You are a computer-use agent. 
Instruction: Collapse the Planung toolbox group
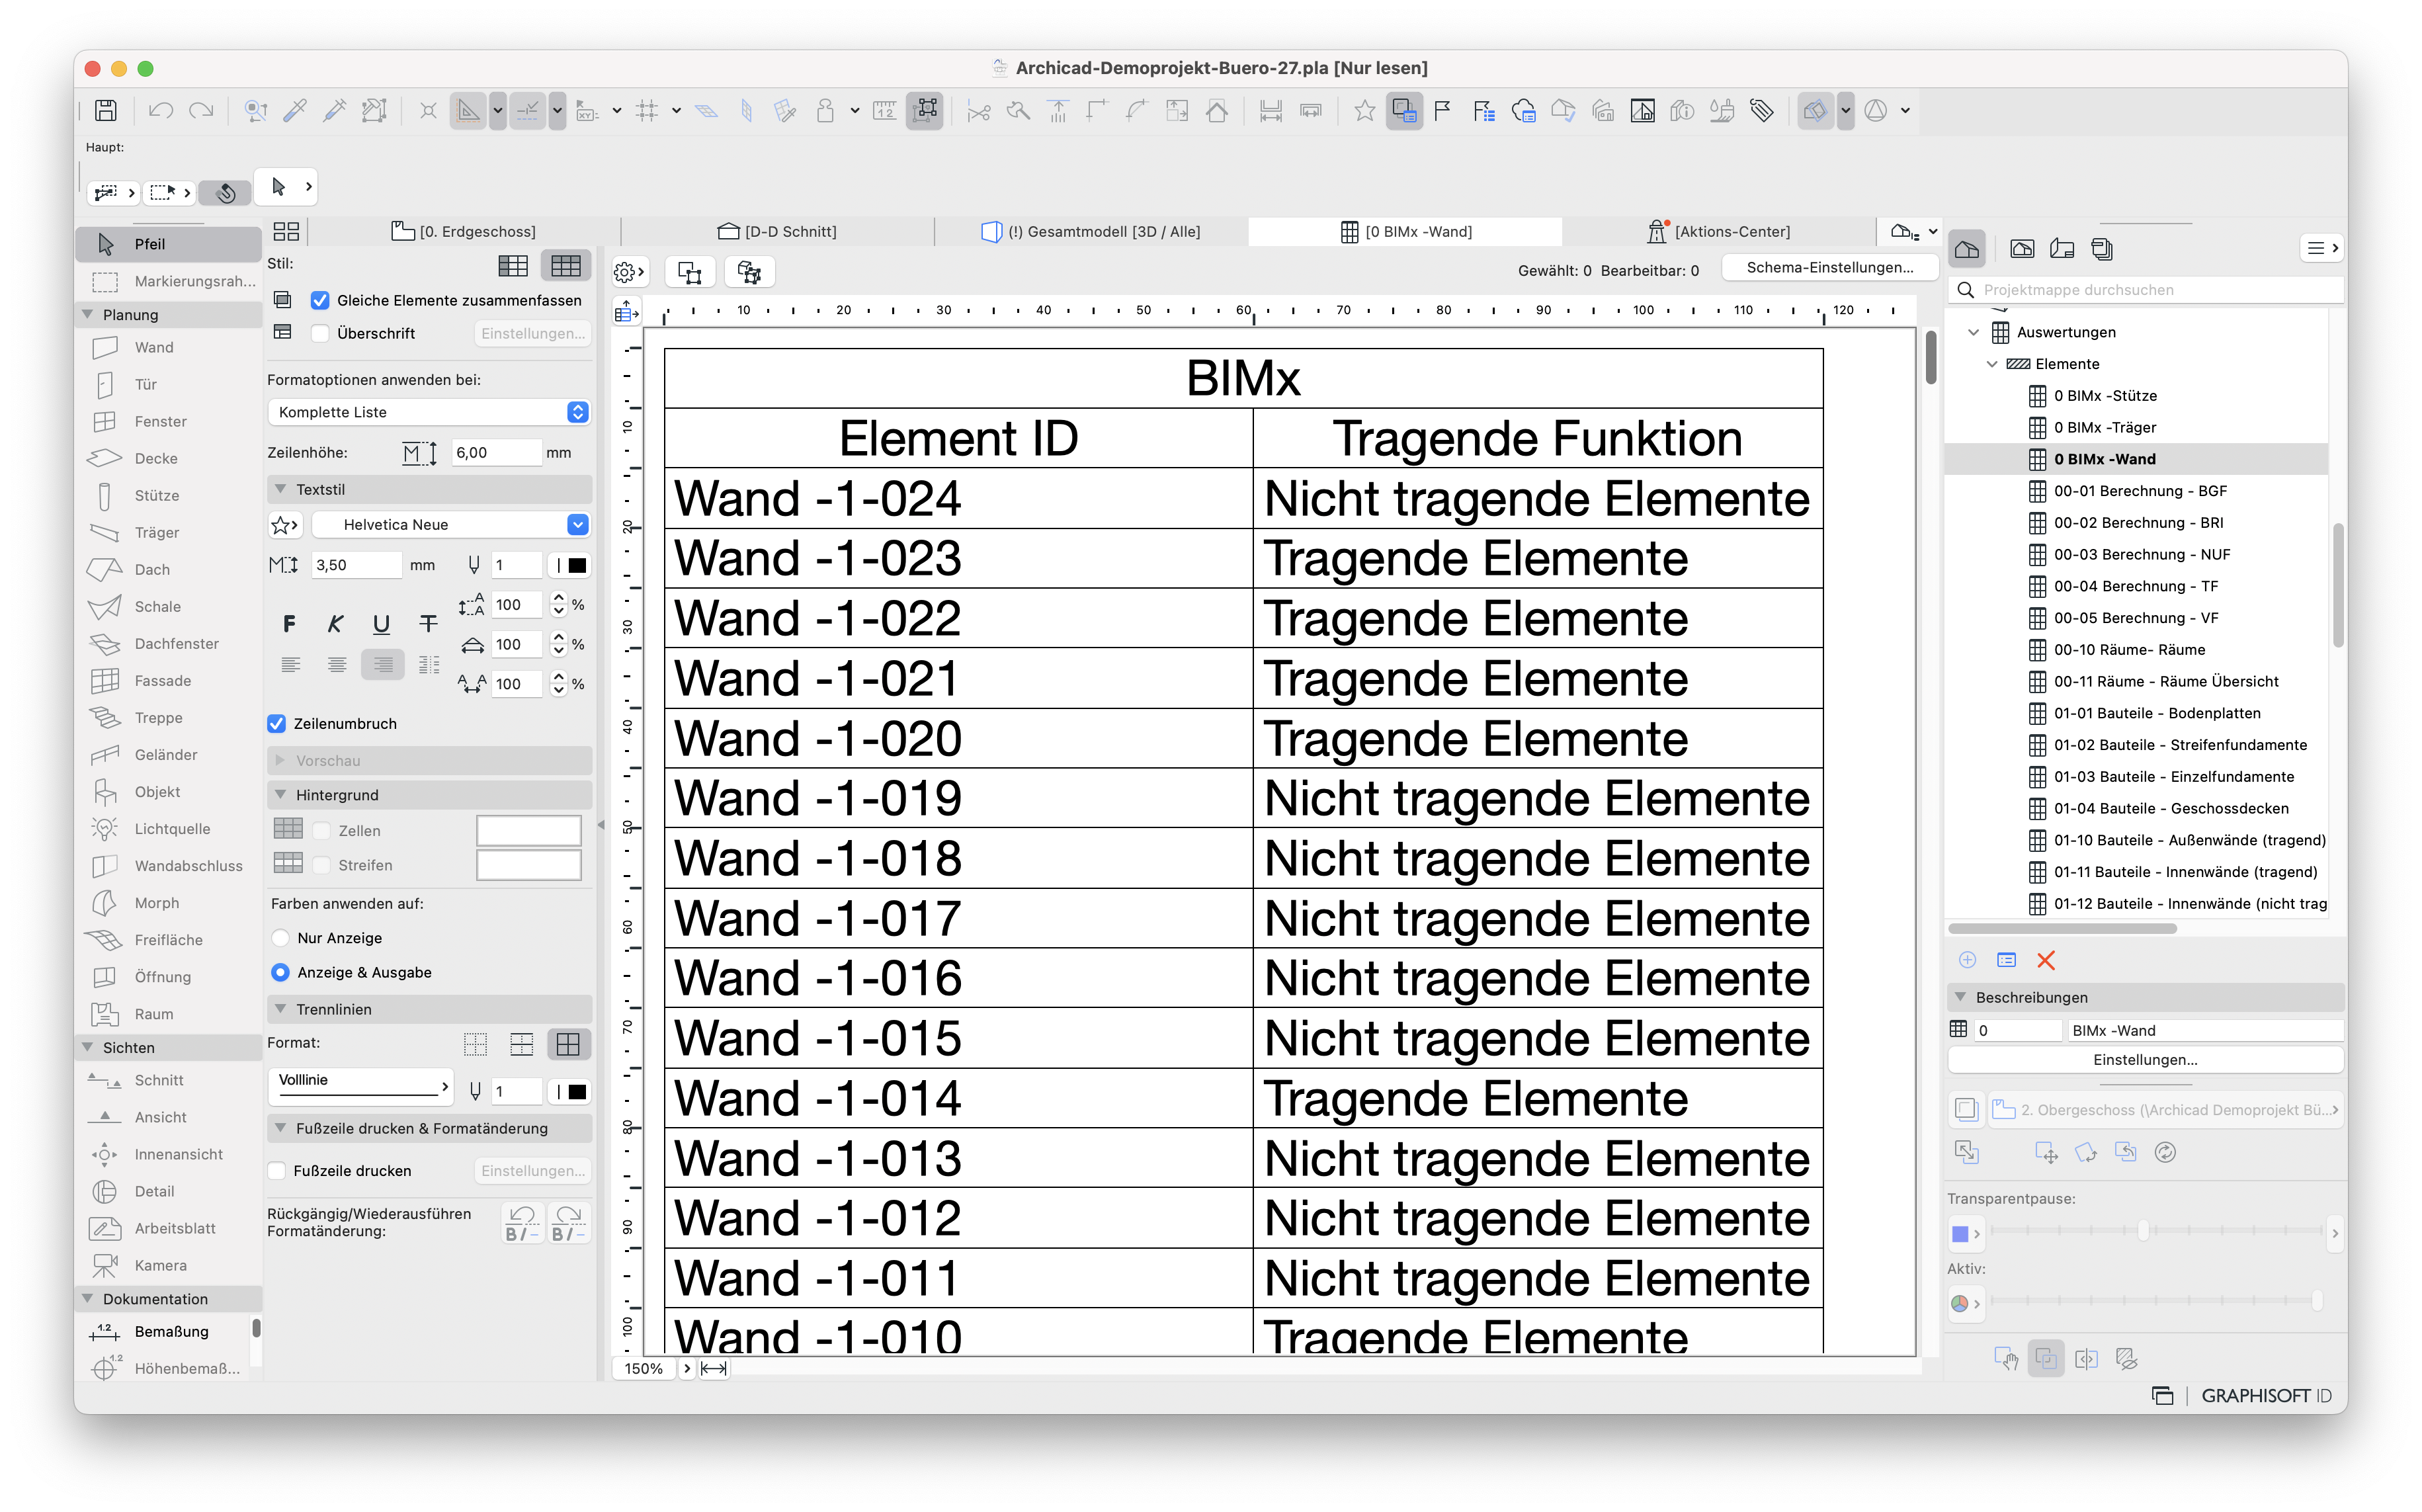pos(88,314)
